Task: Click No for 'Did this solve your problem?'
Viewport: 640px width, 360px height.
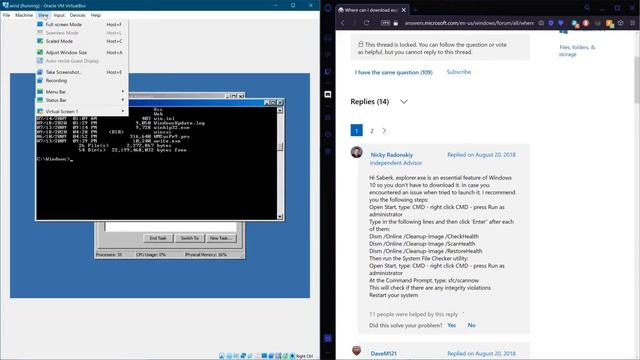Action: [x=471, y=325]
